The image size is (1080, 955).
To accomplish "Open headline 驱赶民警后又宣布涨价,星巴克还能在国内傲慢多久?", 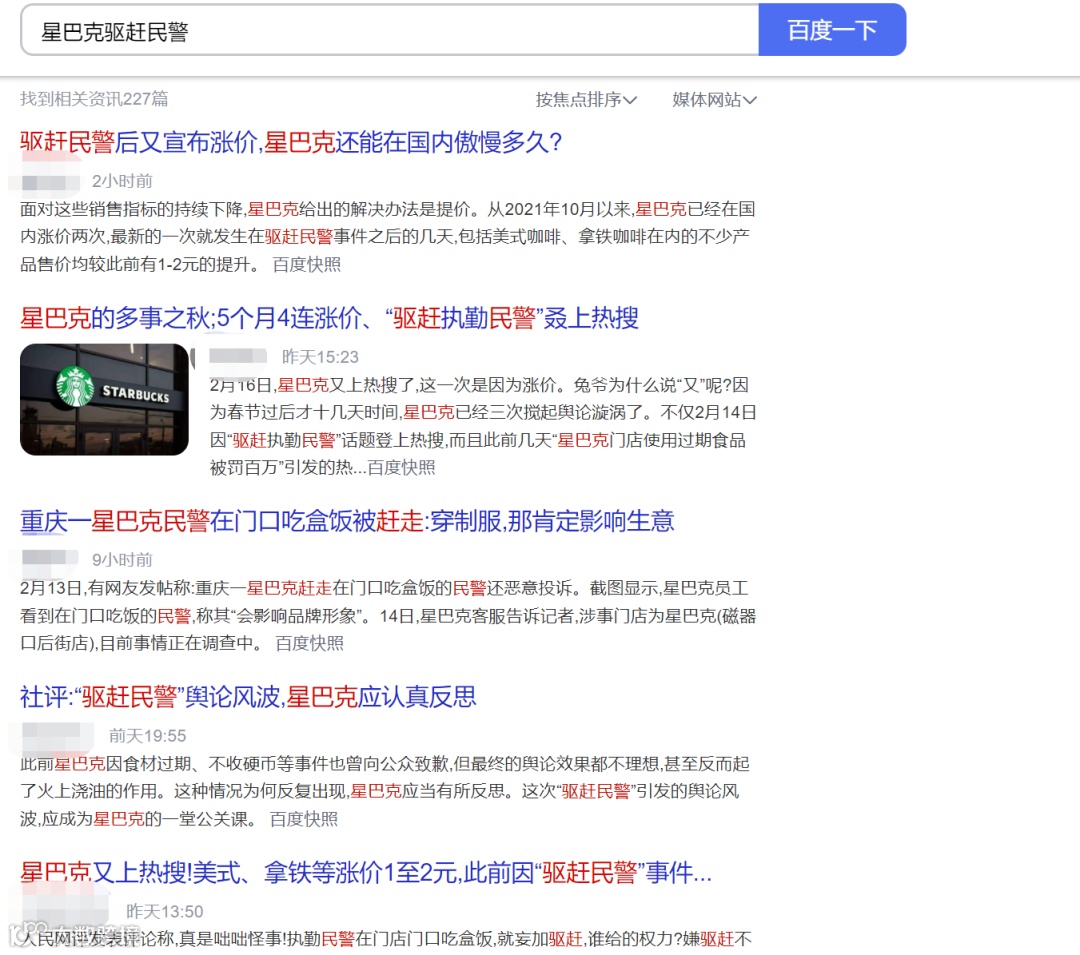I will coord(291,143).
